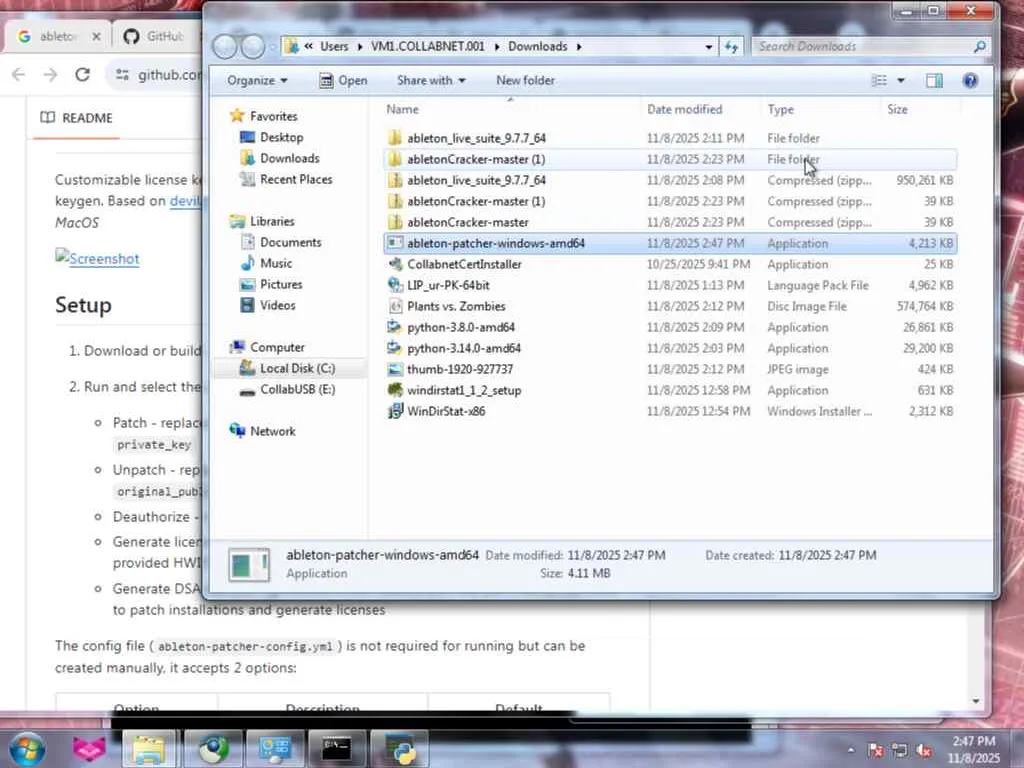Click the Search Downloads field
1024x768 pixels.
(x=870, y=46)
